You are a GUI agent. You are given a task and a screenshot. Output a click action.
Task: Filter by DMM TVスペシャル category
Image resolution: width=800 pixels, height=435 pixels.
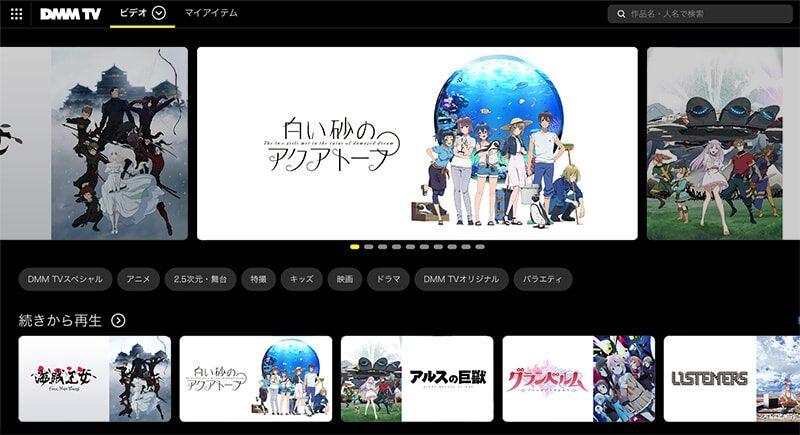click(63, 279)
